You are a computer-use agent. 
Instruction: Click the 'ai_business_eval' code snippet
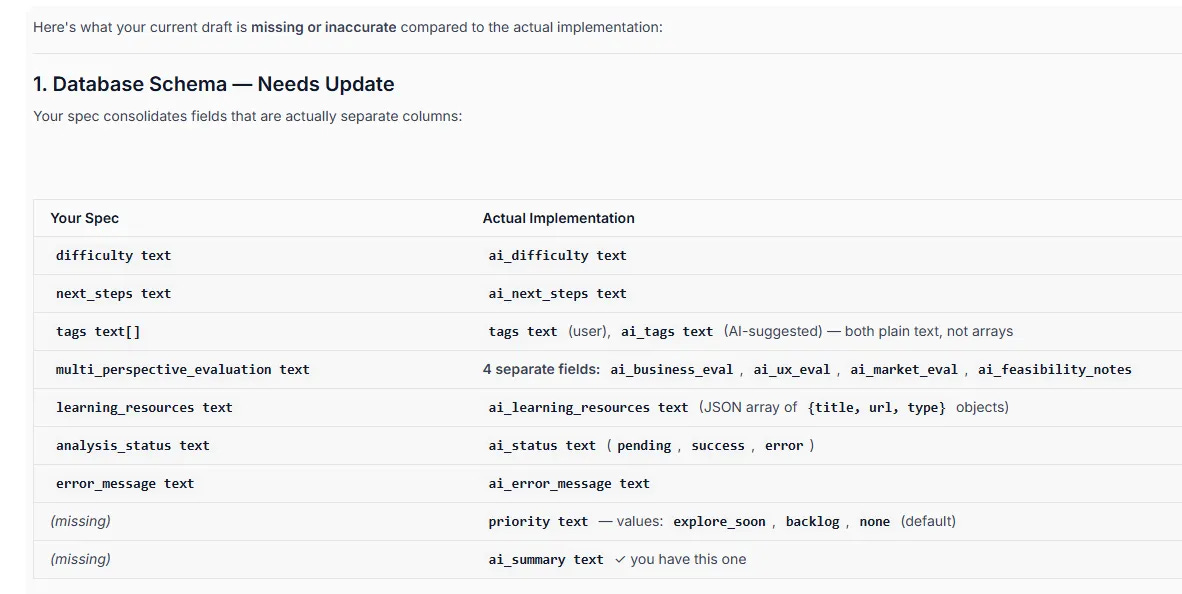672,370
